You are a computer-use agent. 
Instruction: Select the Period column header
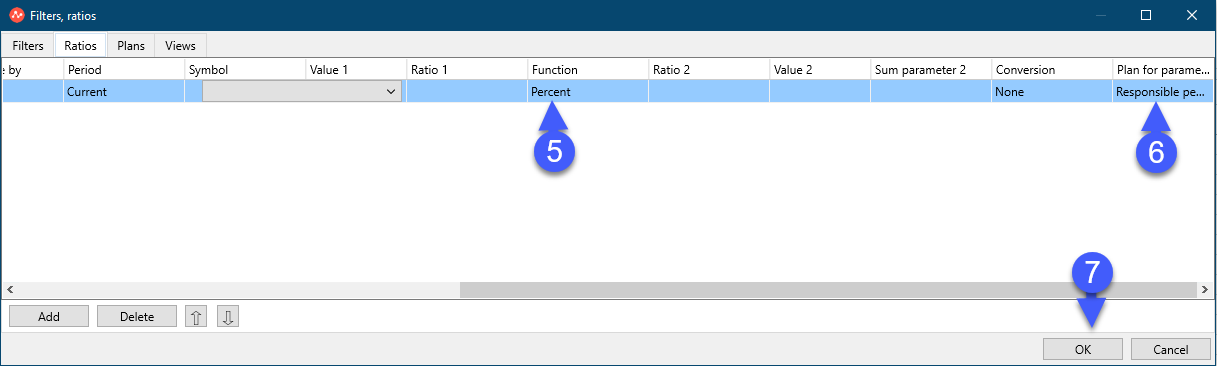point(124,70)
